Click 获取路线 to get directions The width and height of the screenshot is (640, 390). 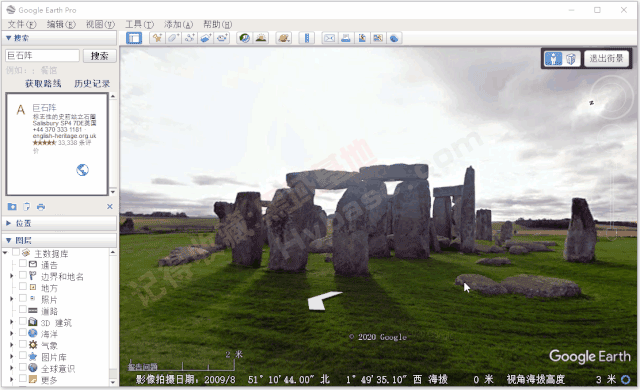coord(43,84)
